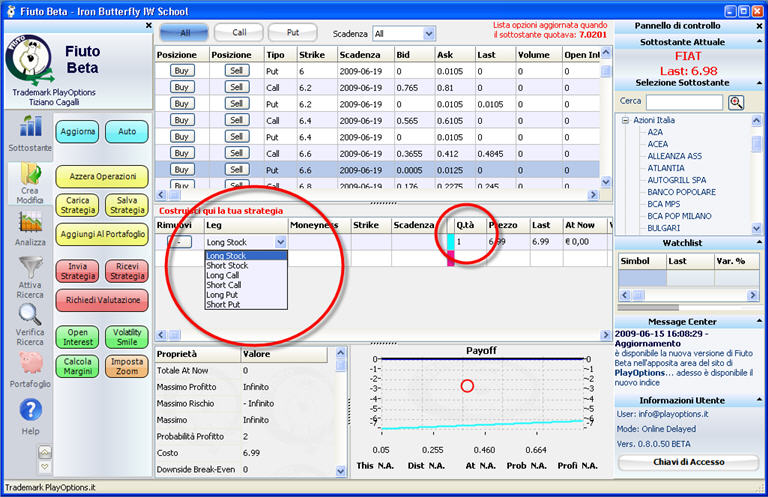Toggle the Put options filter
Viewport: 768px width, 497px height.
point(293,32)
